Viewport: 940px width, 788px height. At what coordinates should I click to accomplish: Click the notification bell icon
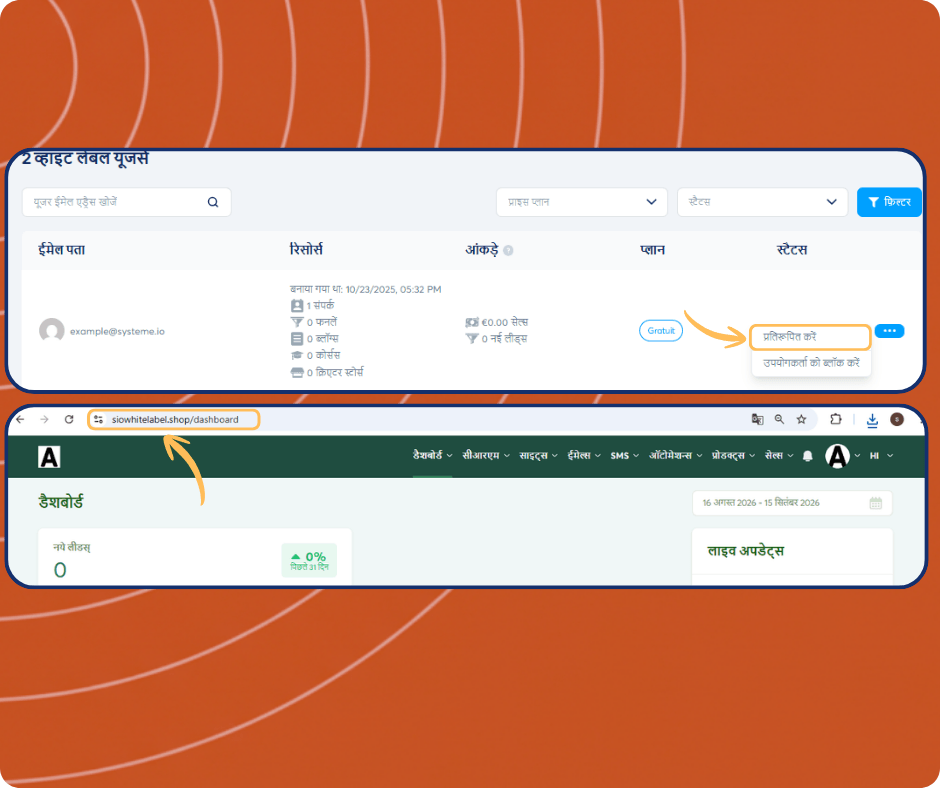pyautogui.click(x=808, y=456)
